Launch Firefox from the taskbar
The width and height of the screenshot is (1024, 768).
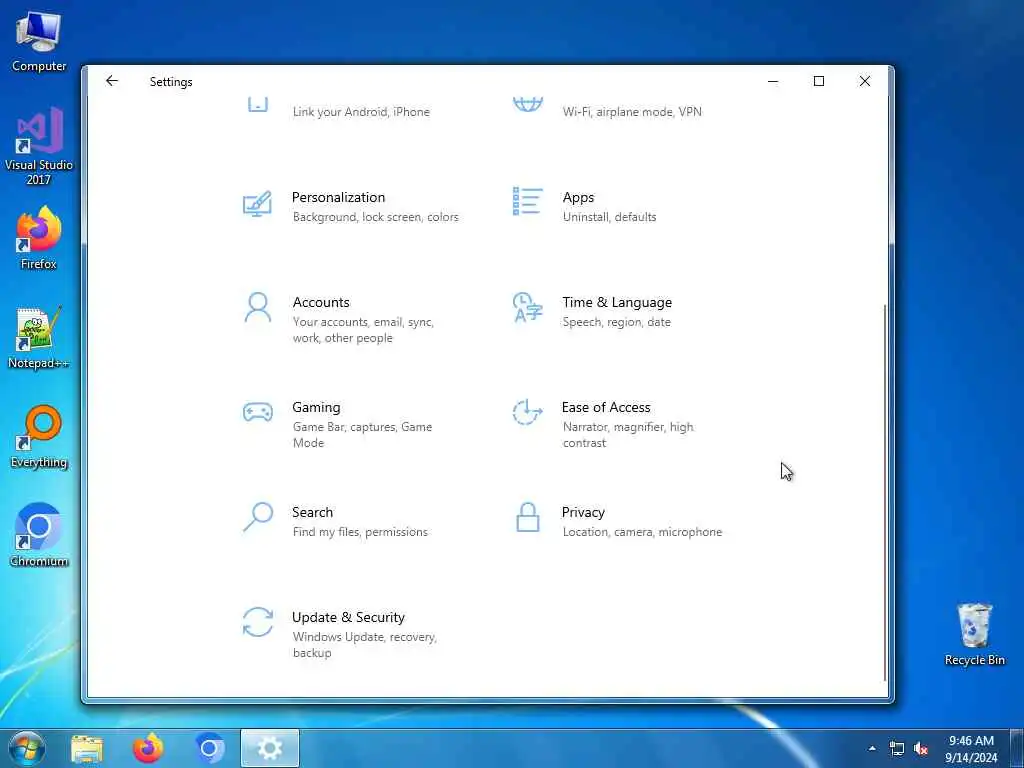pos(148,748)
